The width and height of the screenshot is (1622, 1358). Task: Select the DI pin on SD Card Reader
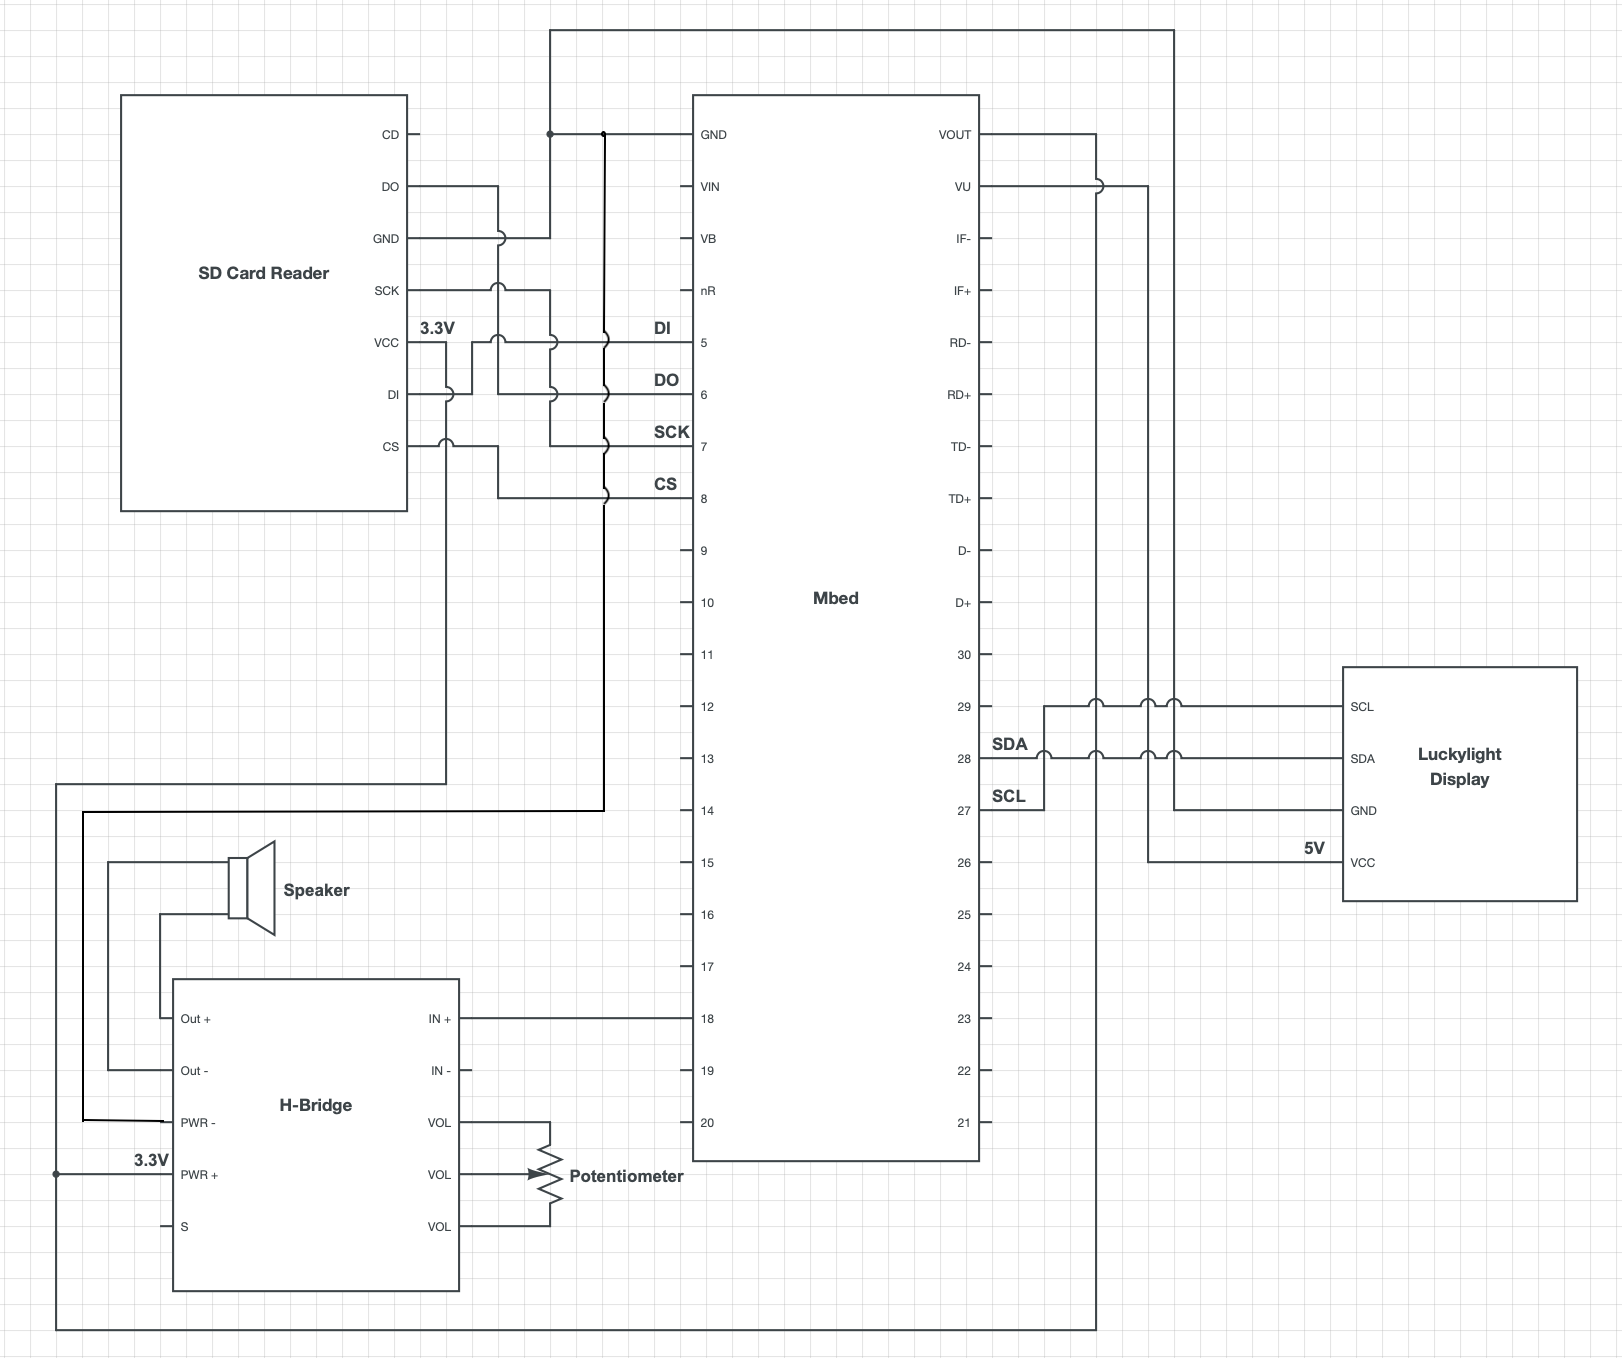tap(393, 395)
